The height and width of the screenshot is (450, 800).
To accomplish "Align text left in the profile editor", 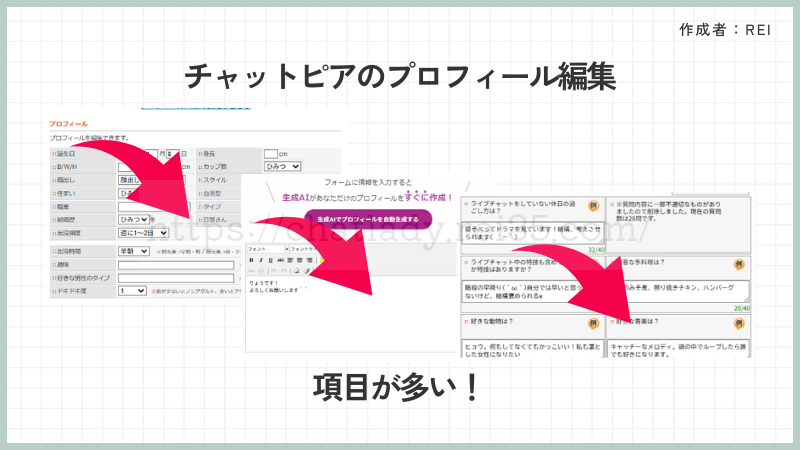I will click(x=290, y=260).
